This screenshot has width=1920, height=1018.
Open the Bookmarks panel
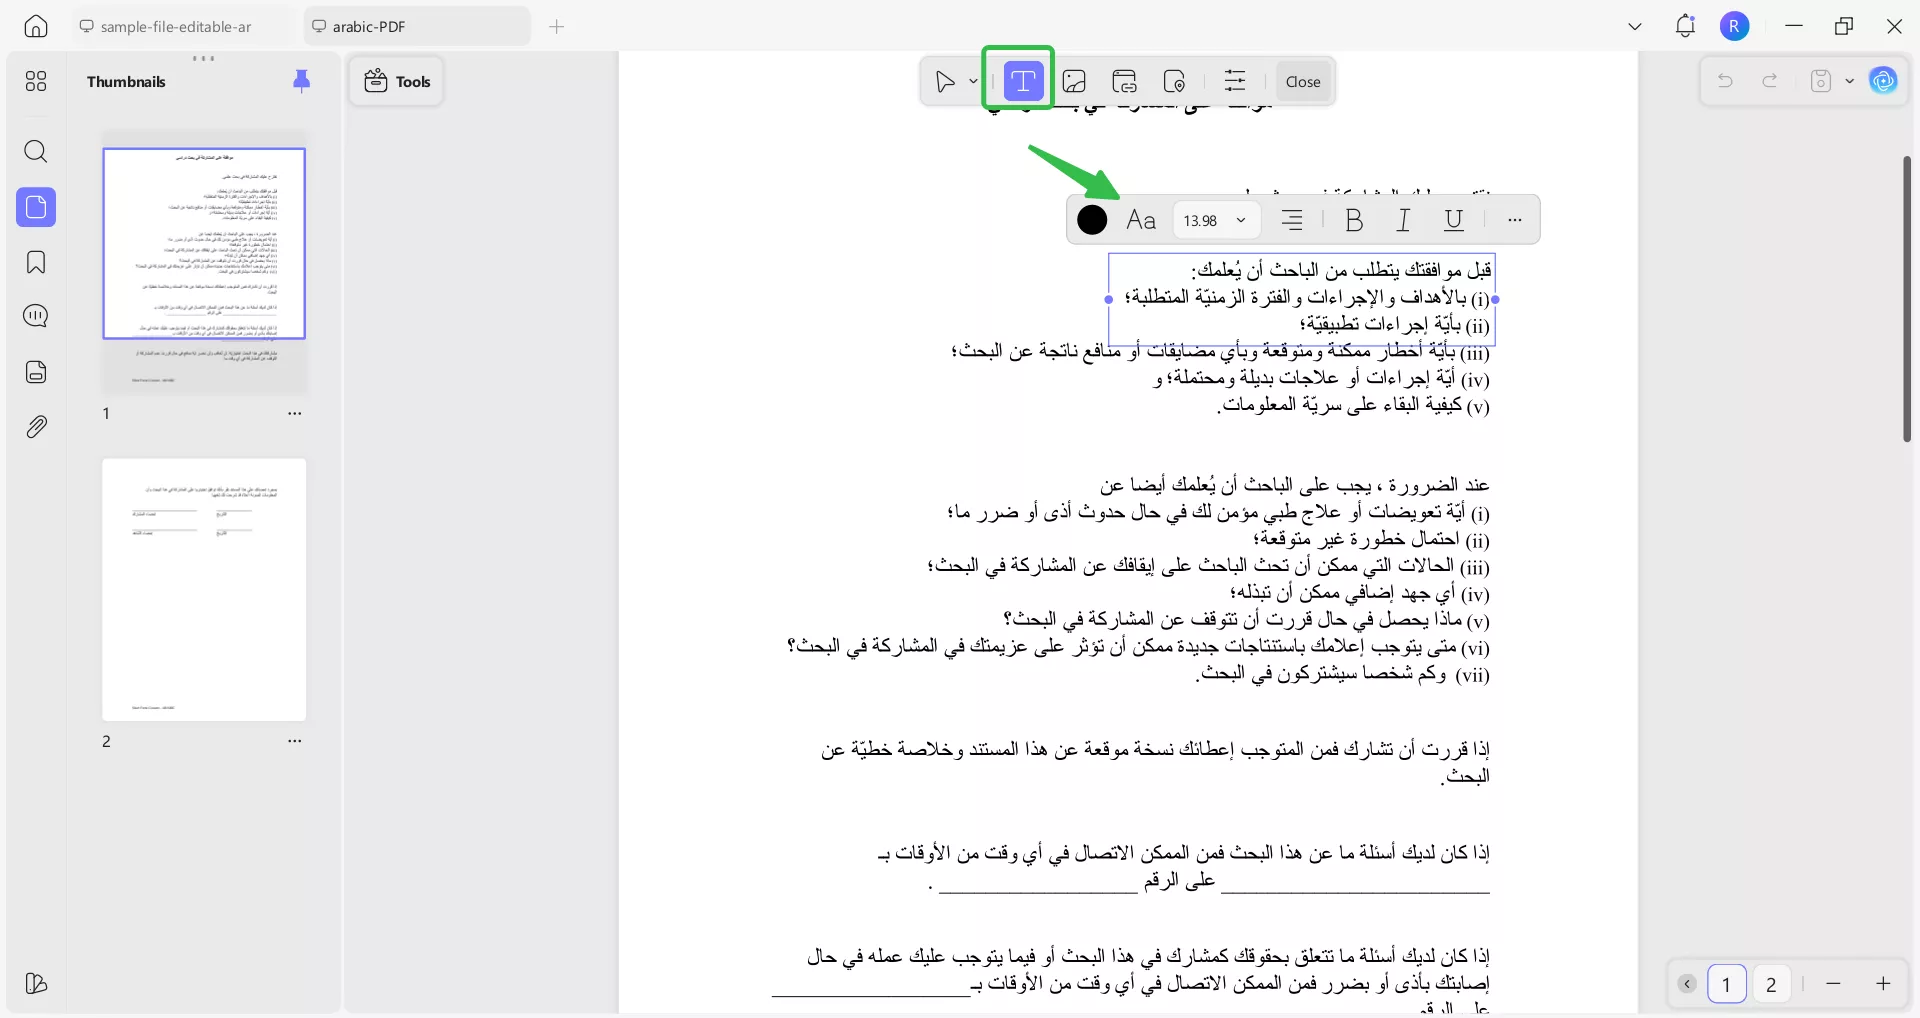pyautogui.click(x=36, y=262)
